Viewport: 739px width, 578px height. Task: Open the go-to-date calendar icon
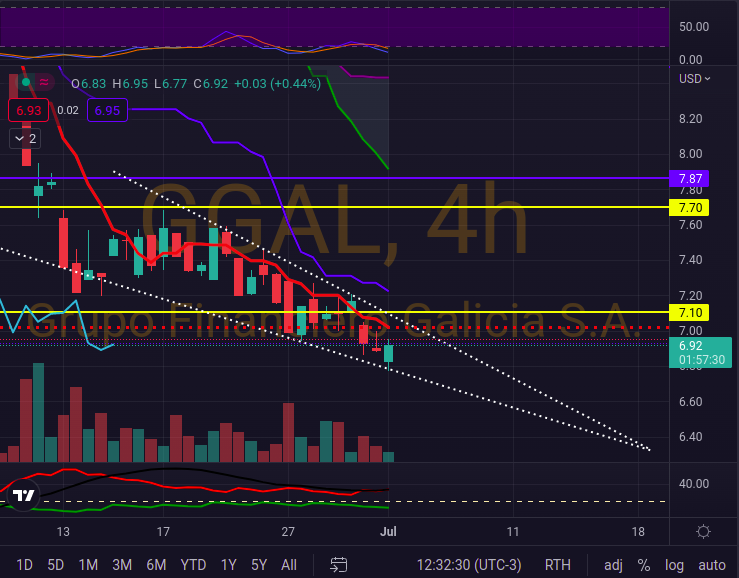click(339, 564)
